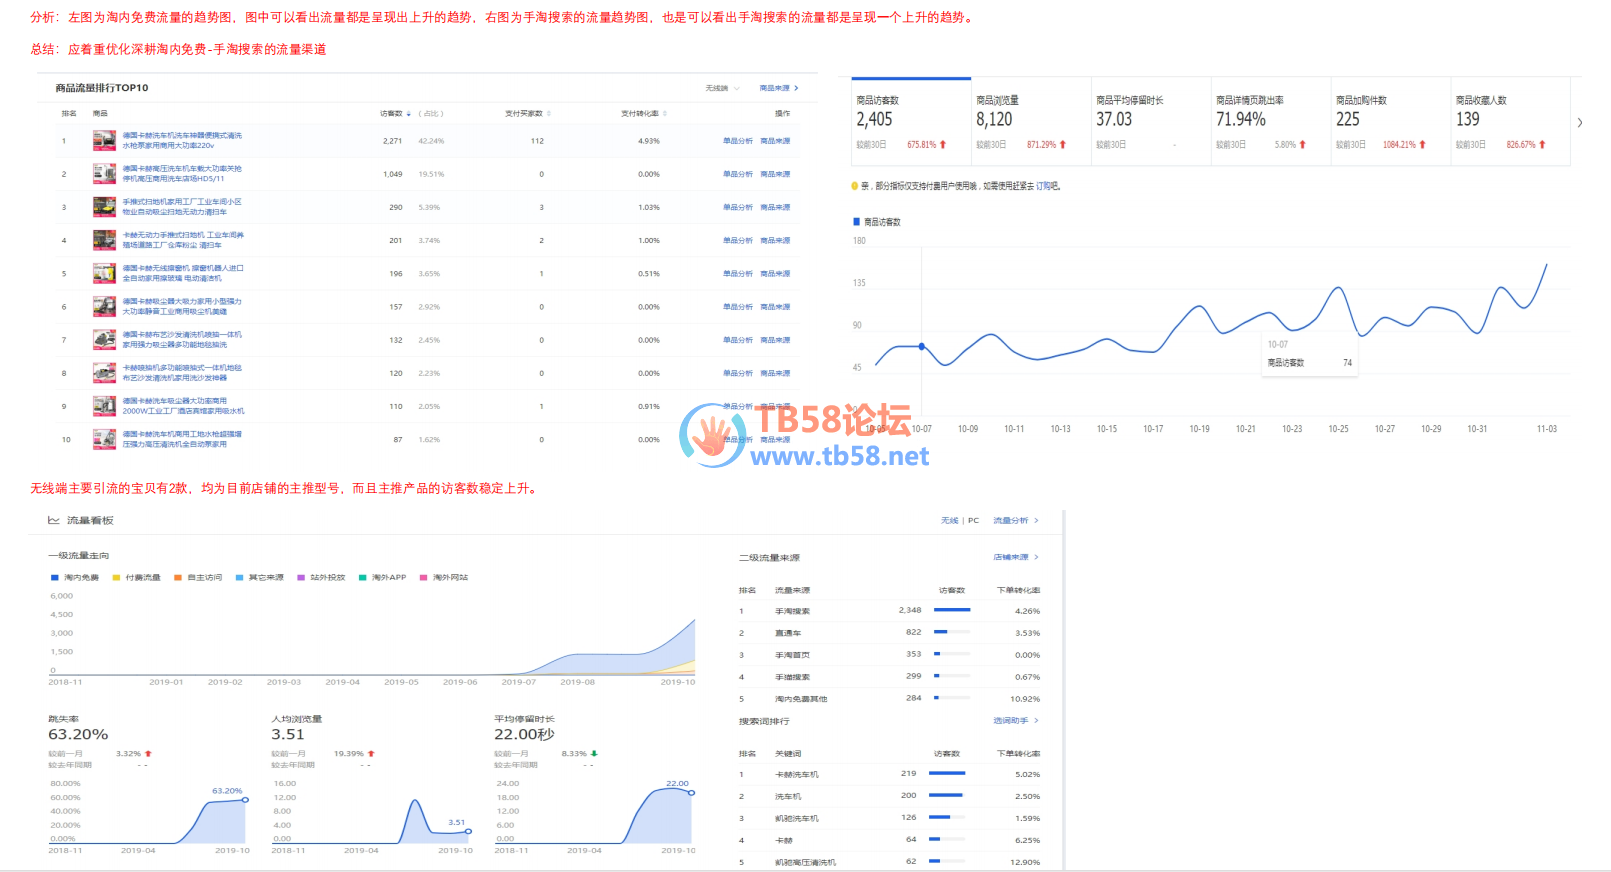Click the 3.51 人均浏览量 chart endpoint

tap(468, 831)
